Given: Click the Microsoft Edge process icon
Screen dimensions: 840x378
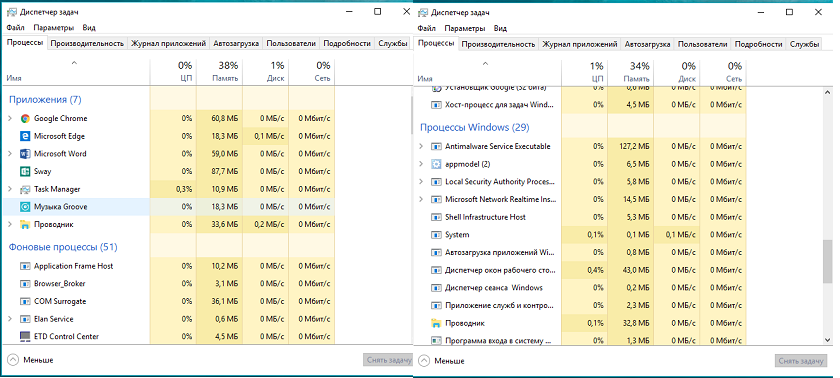Looking at the screenshot, I should (x=25, y=136).
